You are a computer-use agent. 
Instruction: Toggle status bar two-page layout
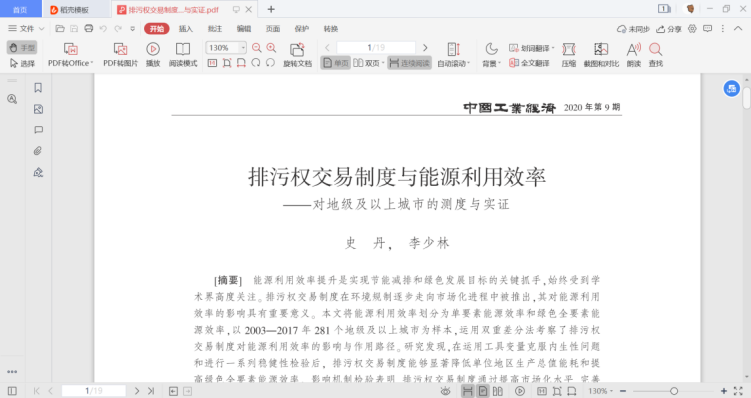click(498, 391)
